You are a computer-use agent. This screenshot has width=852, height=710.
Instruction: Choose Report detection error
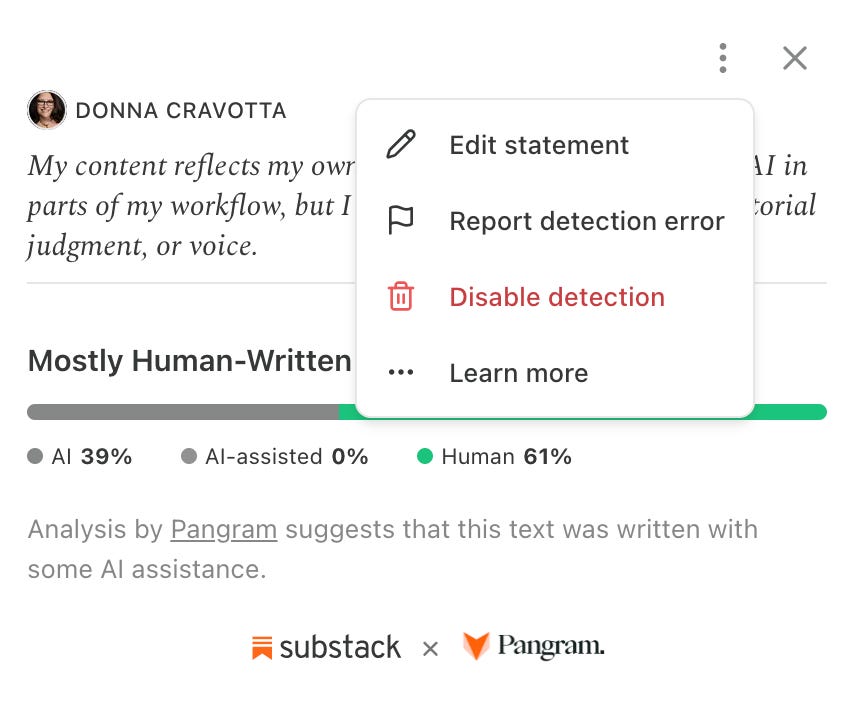pos(555,221)
